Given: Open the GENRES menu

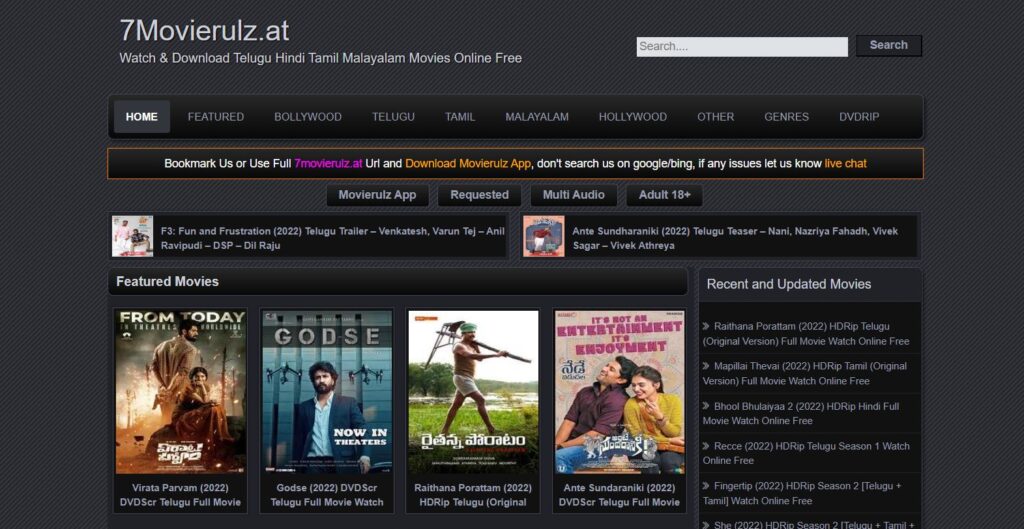Looking at the screenshot, I should coord(786,117).
